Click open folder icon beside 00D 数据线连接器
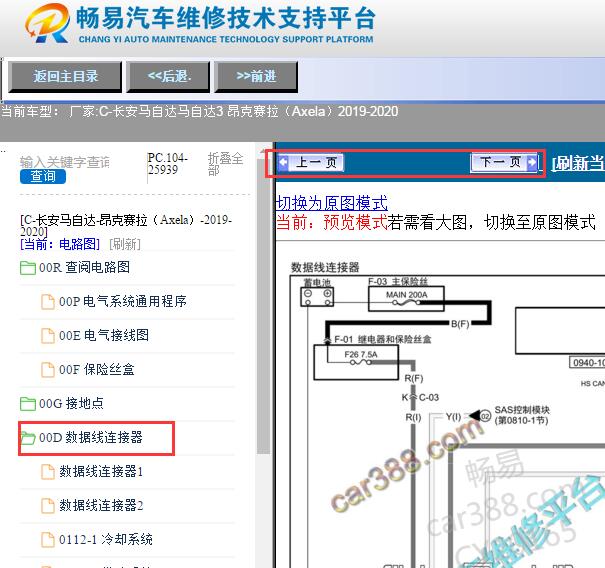The image size is (605, 568). 28,438
